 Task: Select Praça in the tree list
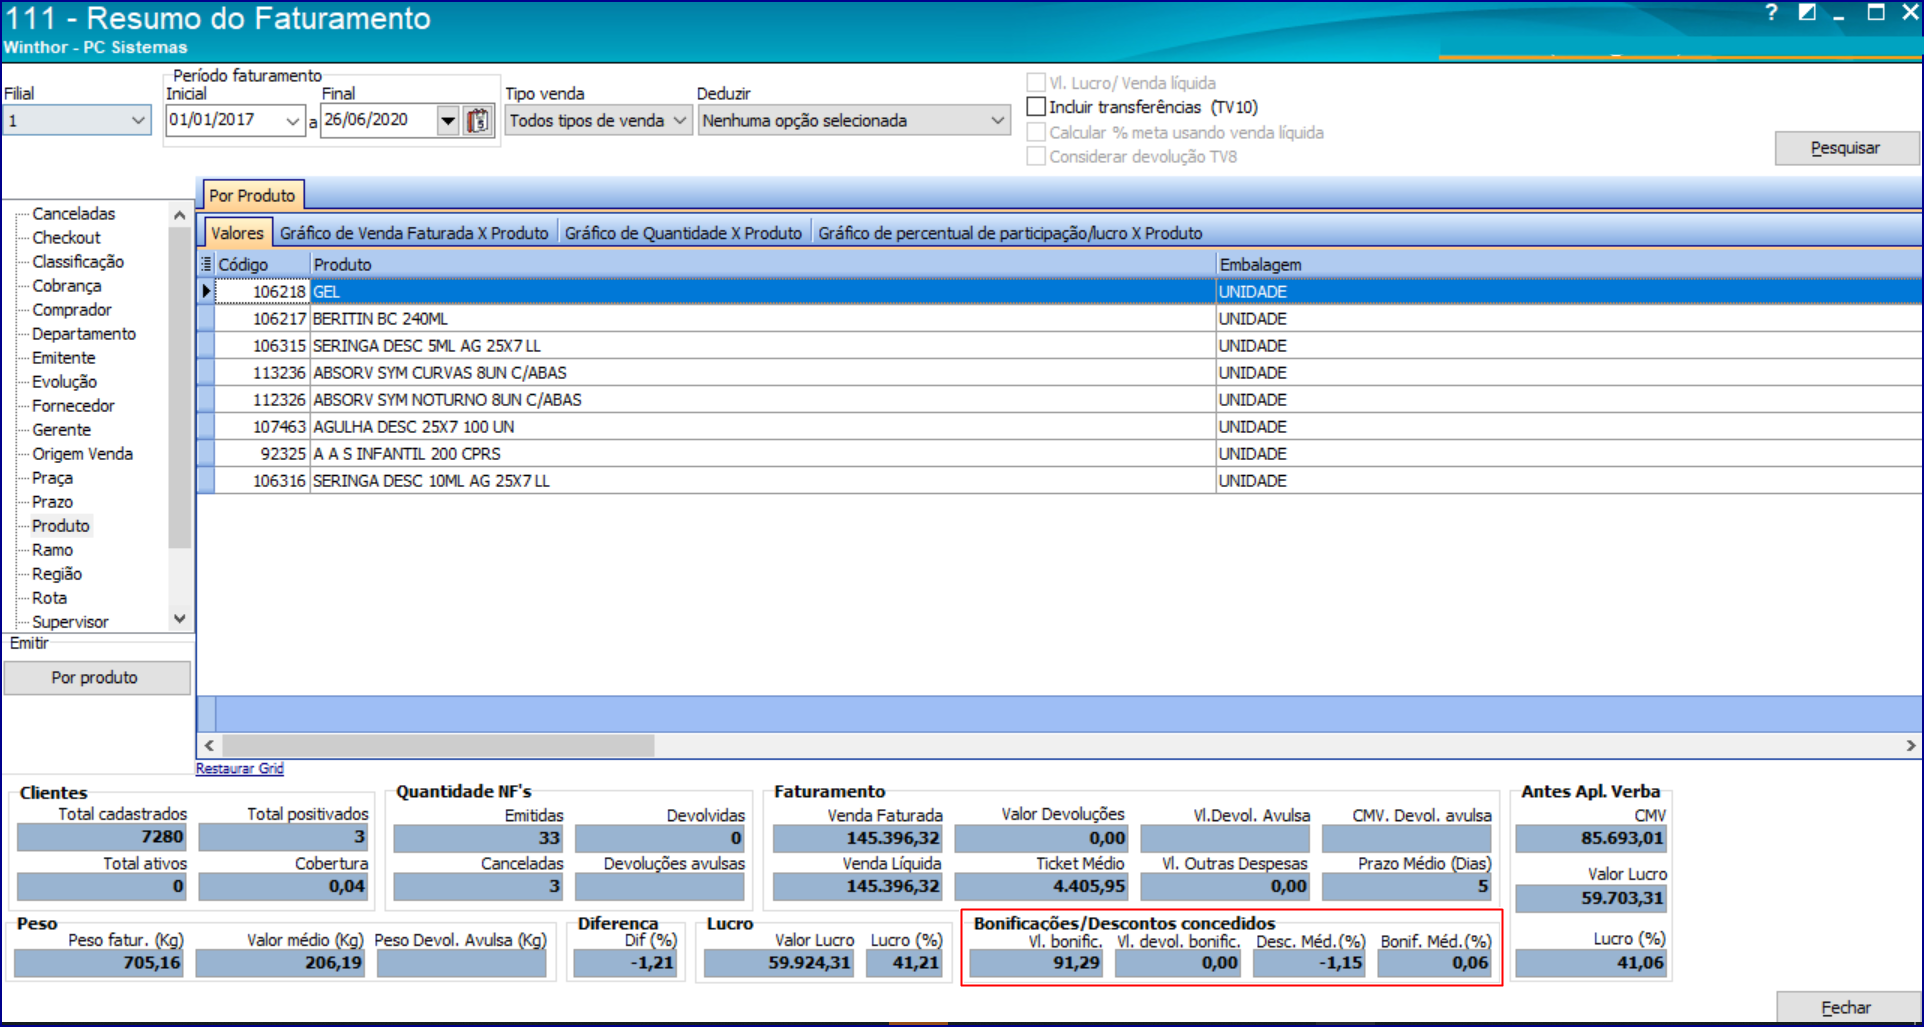52,477
